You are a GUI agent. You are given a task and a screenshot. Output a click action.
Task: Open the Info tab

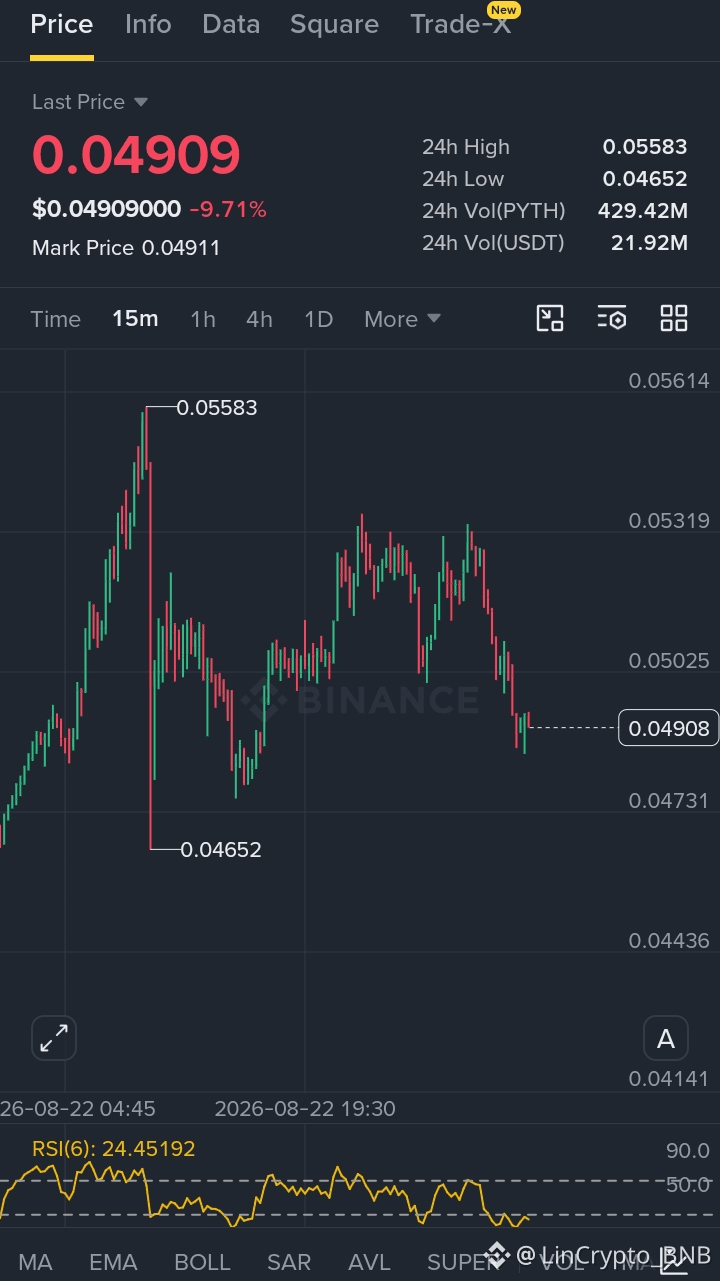coord(148,24)
